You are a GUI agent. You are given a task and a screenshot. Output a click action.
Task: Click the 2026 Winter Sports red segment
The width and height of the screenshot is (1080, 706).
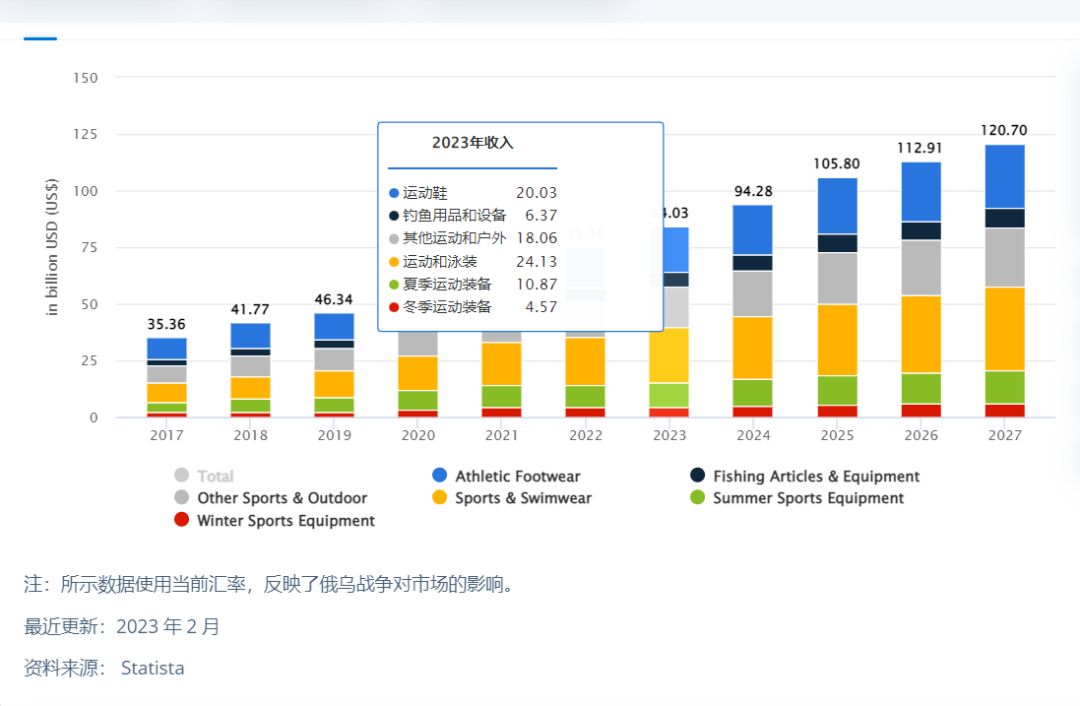click(921, 411)
